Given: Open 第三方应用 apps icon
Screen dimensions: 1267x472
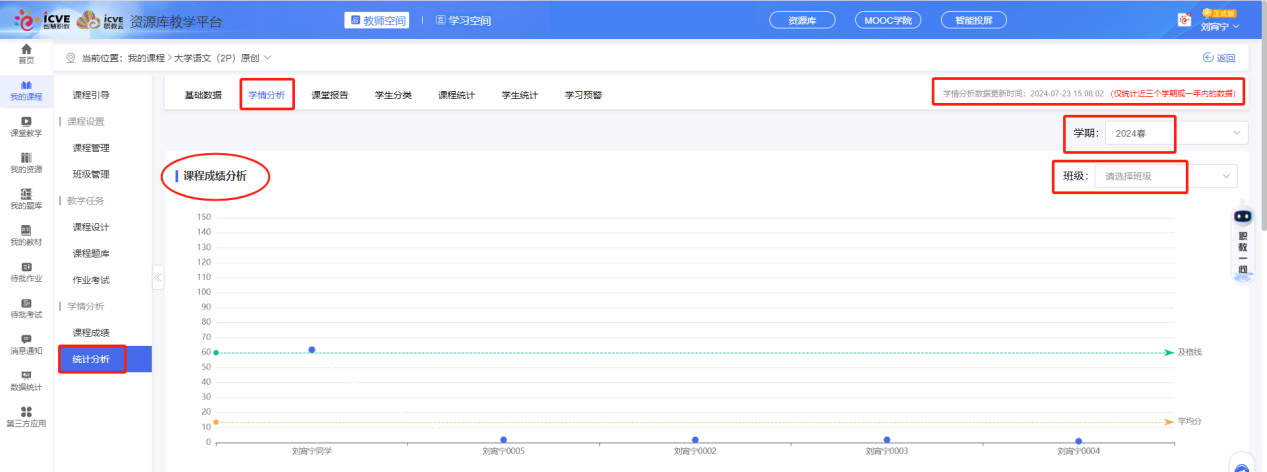Looking at the screenshot, I should coord(26,416).
